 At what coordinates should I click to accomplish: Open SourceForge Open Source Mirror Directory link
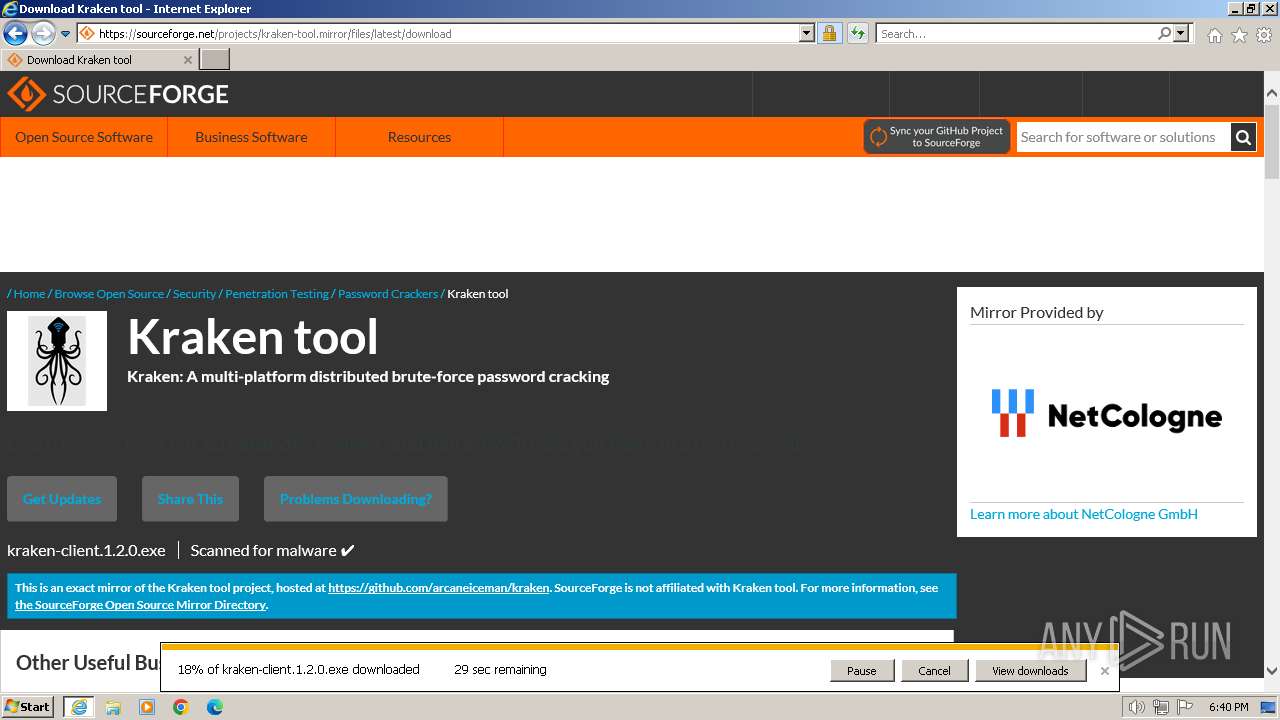[x=140, y=605]
